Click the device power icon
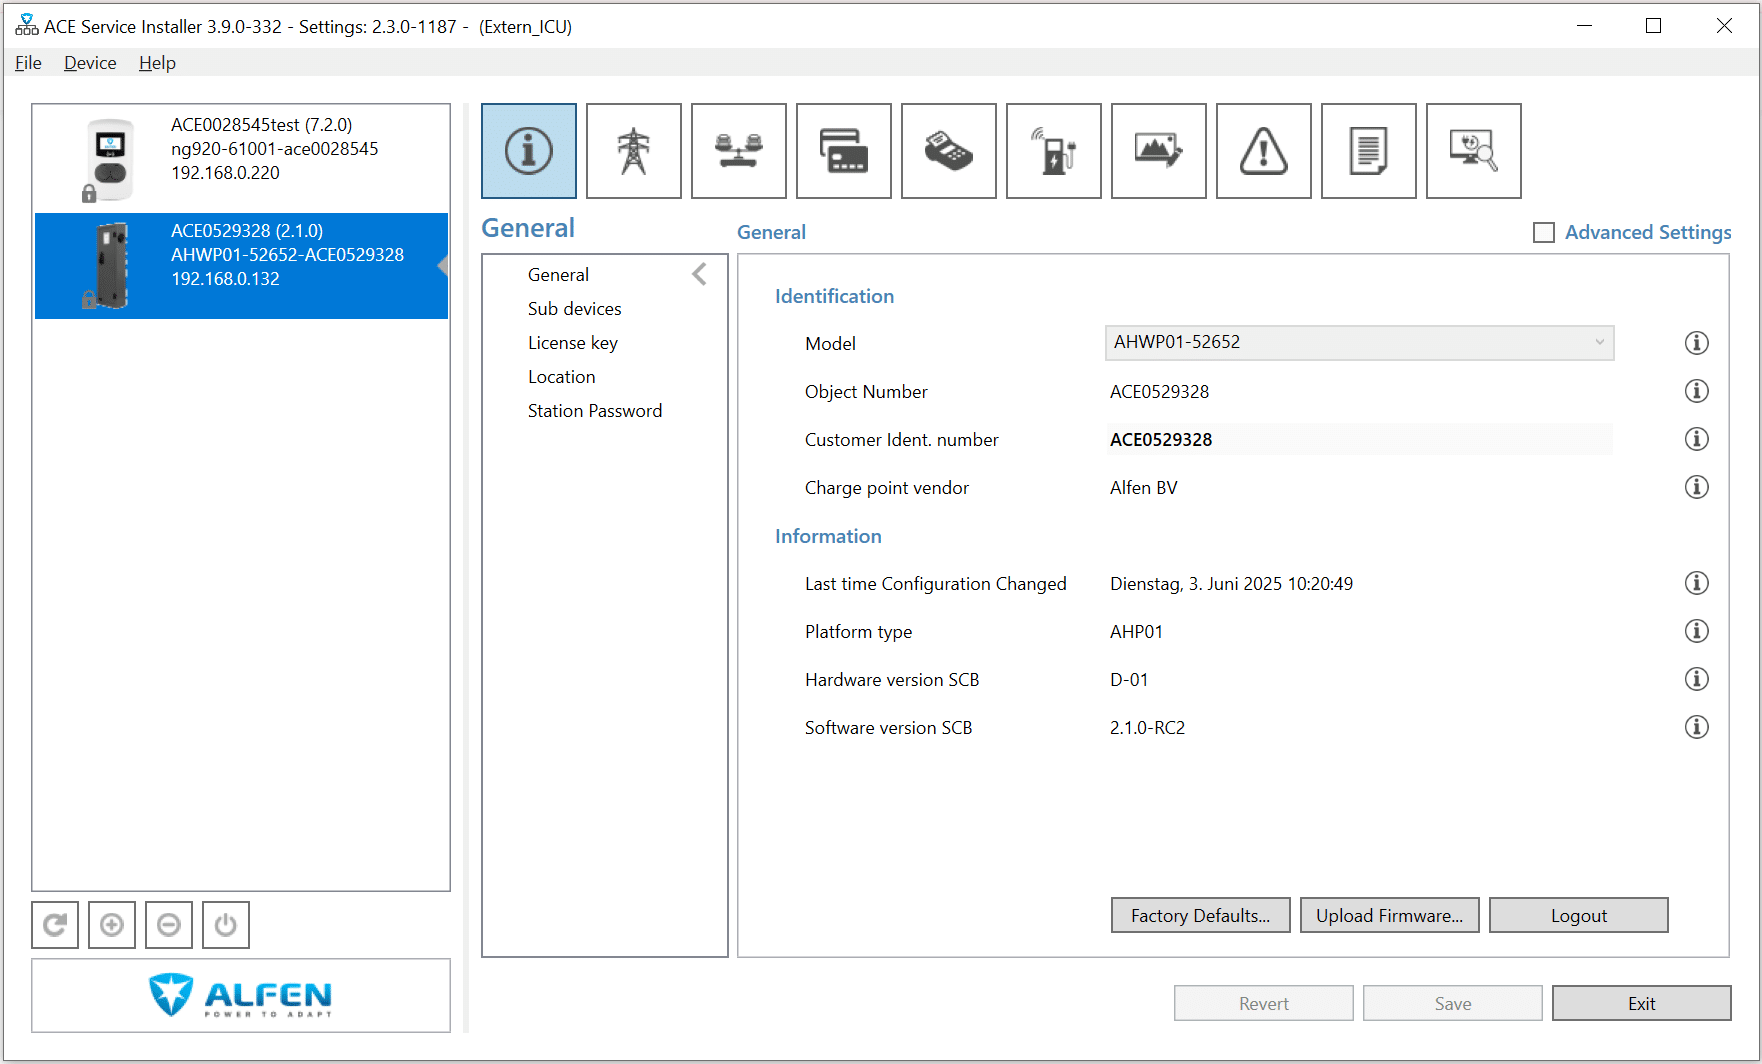The image size is (1762, 1064). 226,925
